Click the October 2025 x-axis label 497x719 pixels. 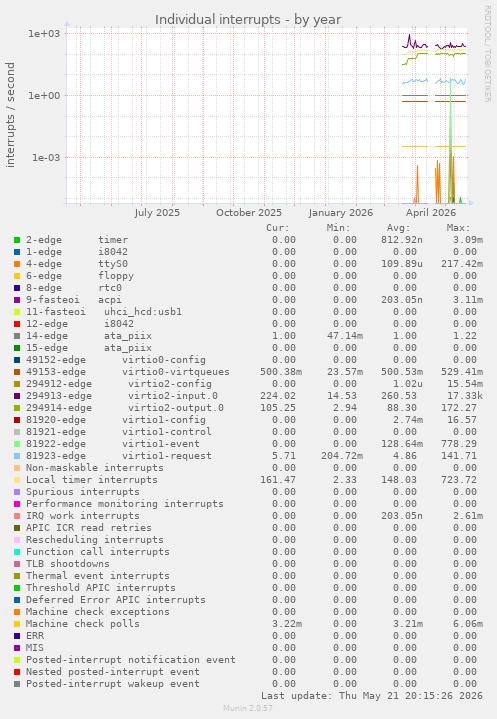[x=249, y=213]
